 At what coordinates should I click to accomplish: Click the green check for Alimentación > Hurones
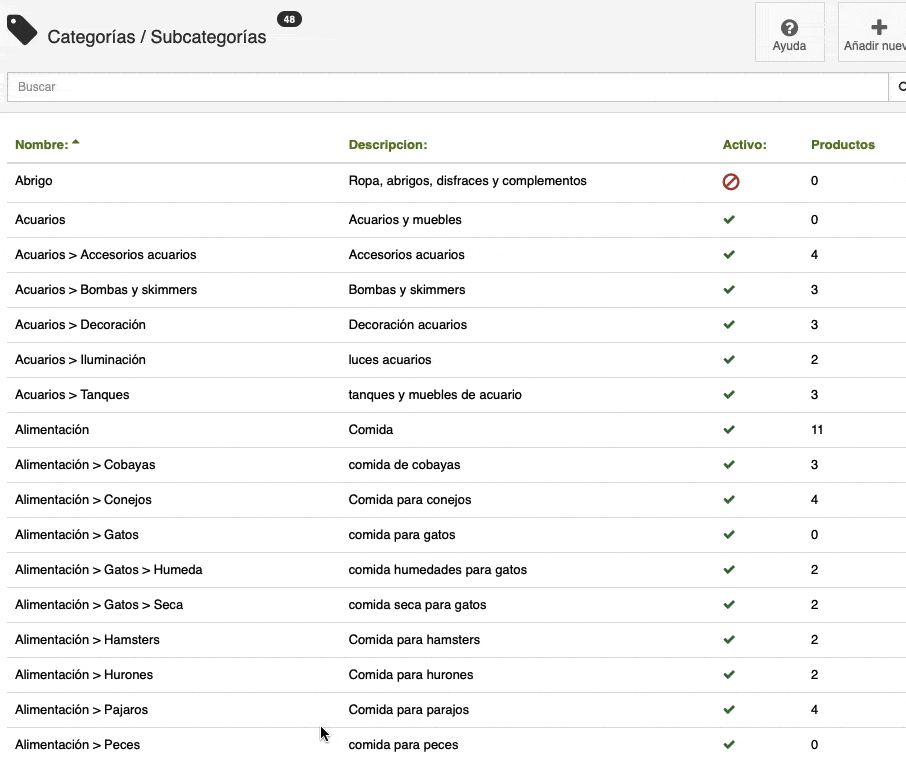coord(729,674)
